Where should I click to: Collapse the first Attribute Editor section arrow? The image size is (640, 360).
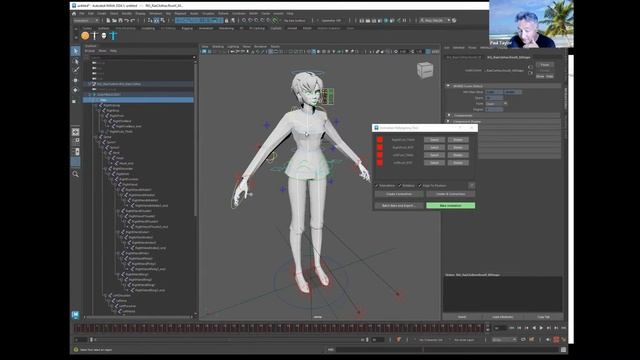(x=448, y=86)
